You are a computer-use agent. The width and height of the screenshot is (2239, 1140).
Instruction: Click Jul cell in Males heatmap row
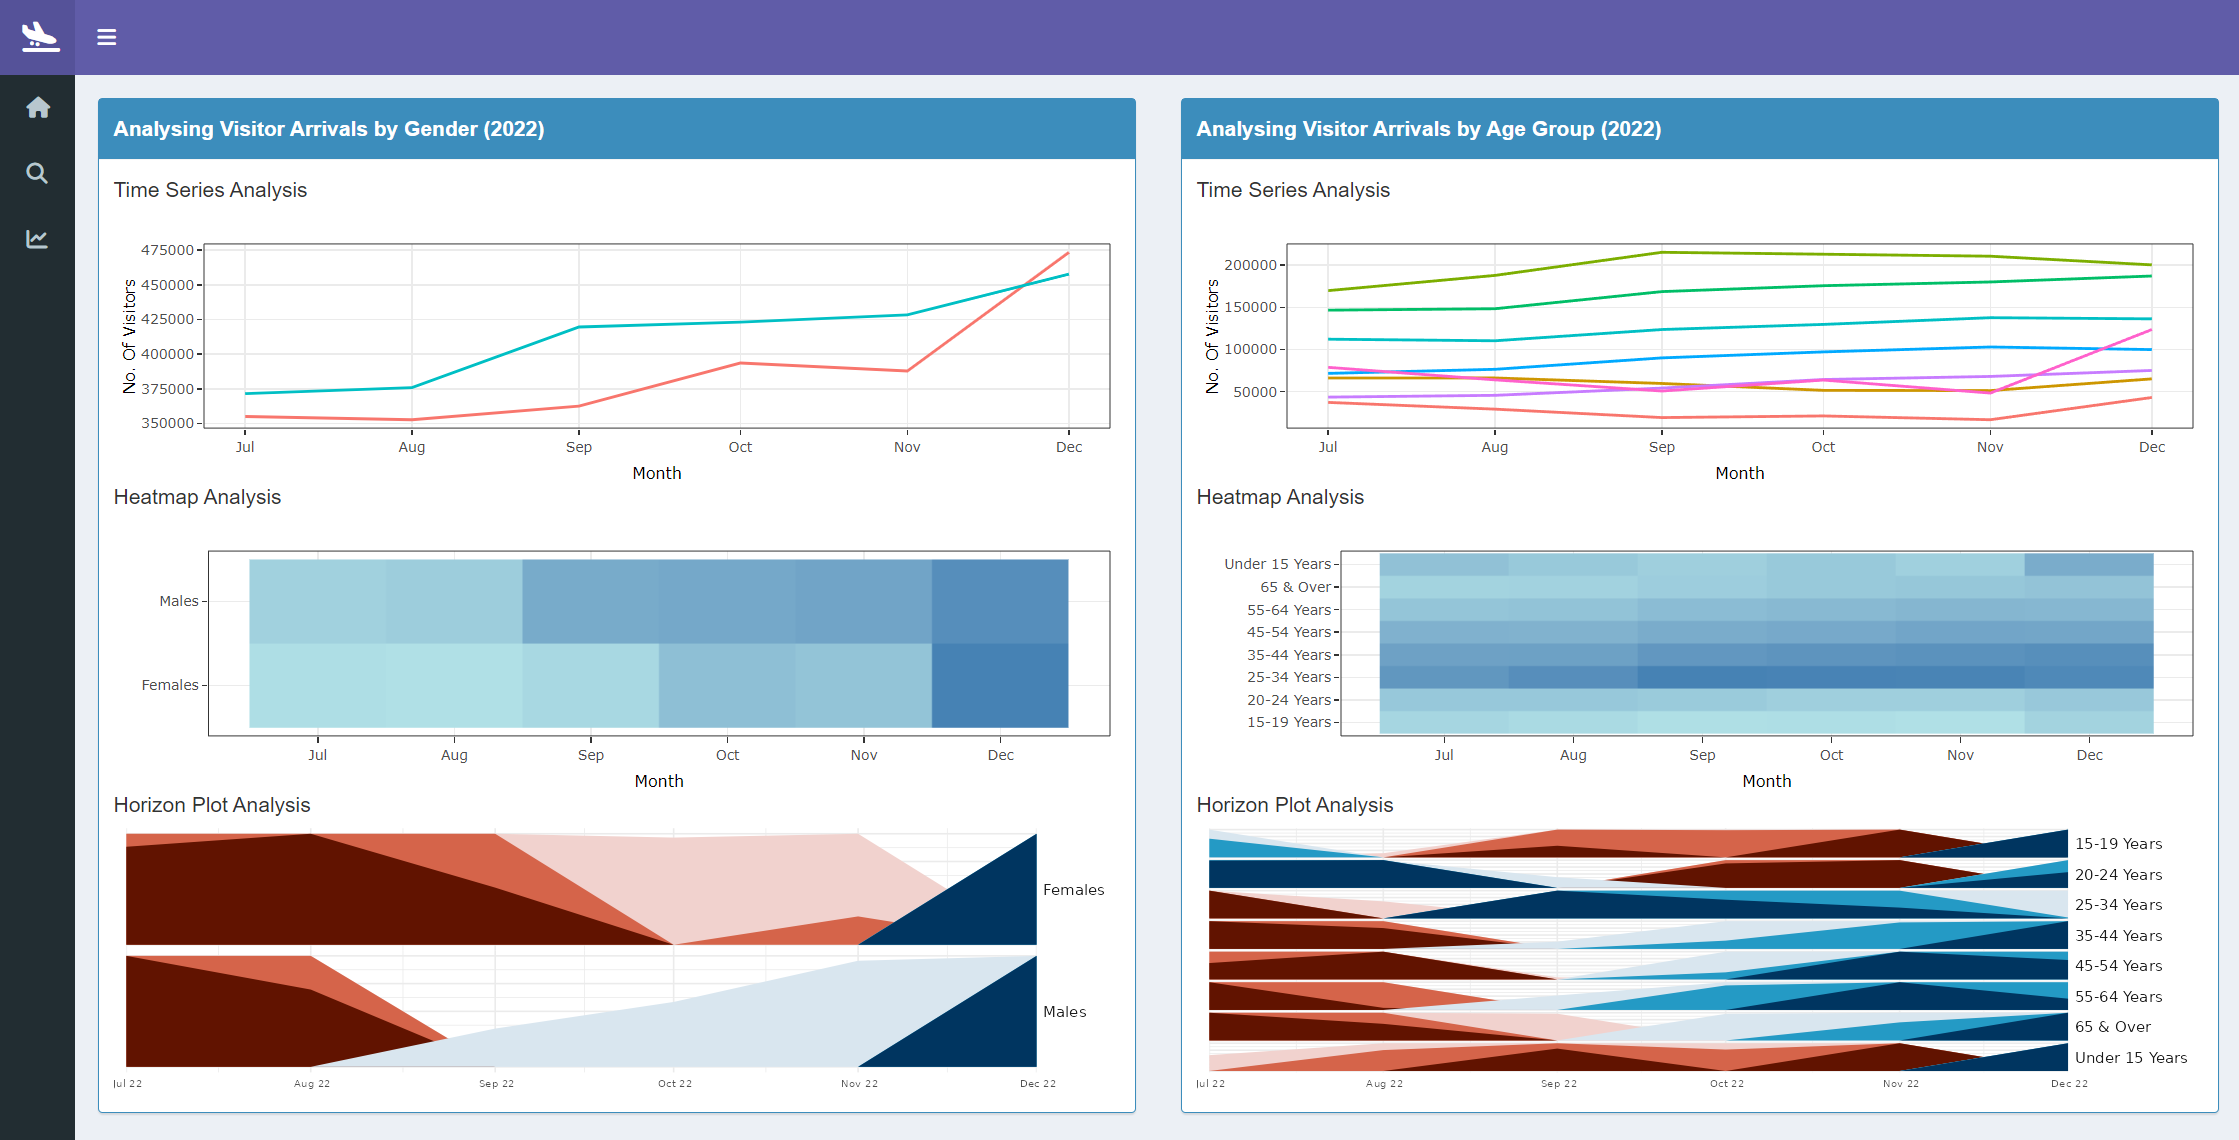coord(317,601)
